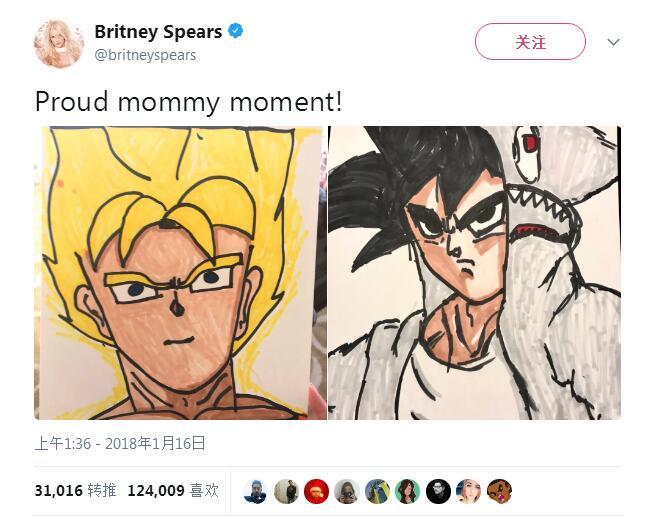The width and height of the screenshot is (647, 517).
Task: Open liker avatar of brunette on teal
Action: 408,491
